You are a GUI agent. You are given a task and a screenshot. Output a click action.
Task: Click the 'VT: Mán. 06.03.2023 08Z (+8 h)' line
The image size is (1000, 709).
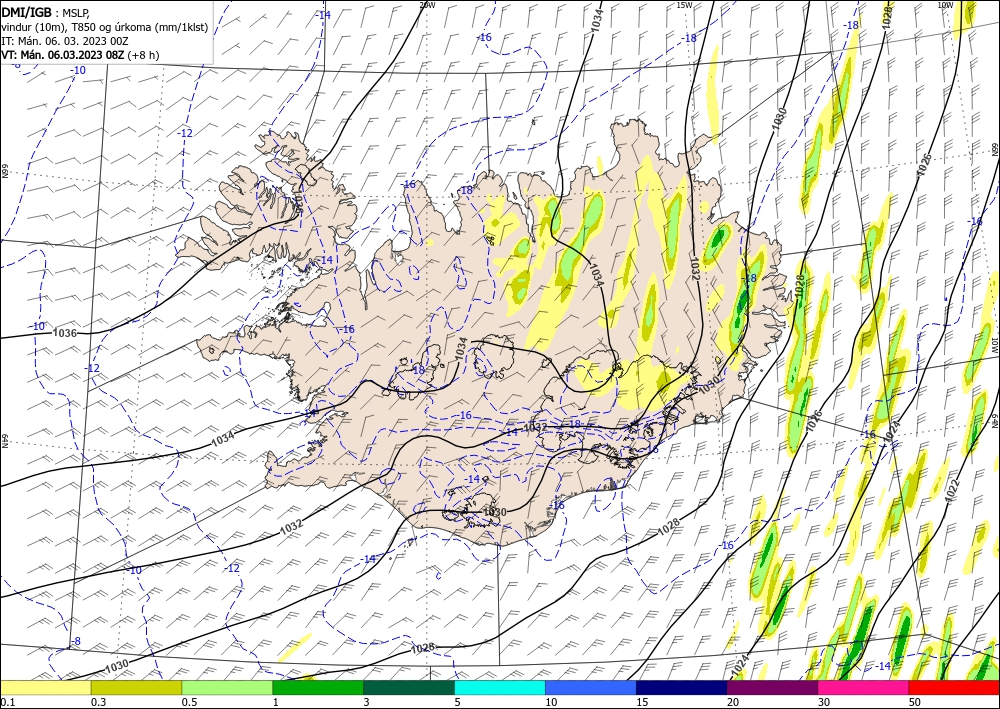[x=80, y=55]
